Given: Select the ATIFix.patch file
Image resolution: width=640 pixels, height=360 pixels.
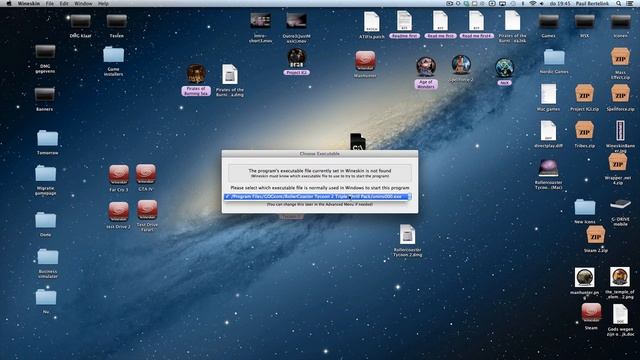Looking at the screenshot, I should click(x=371, y=22).
